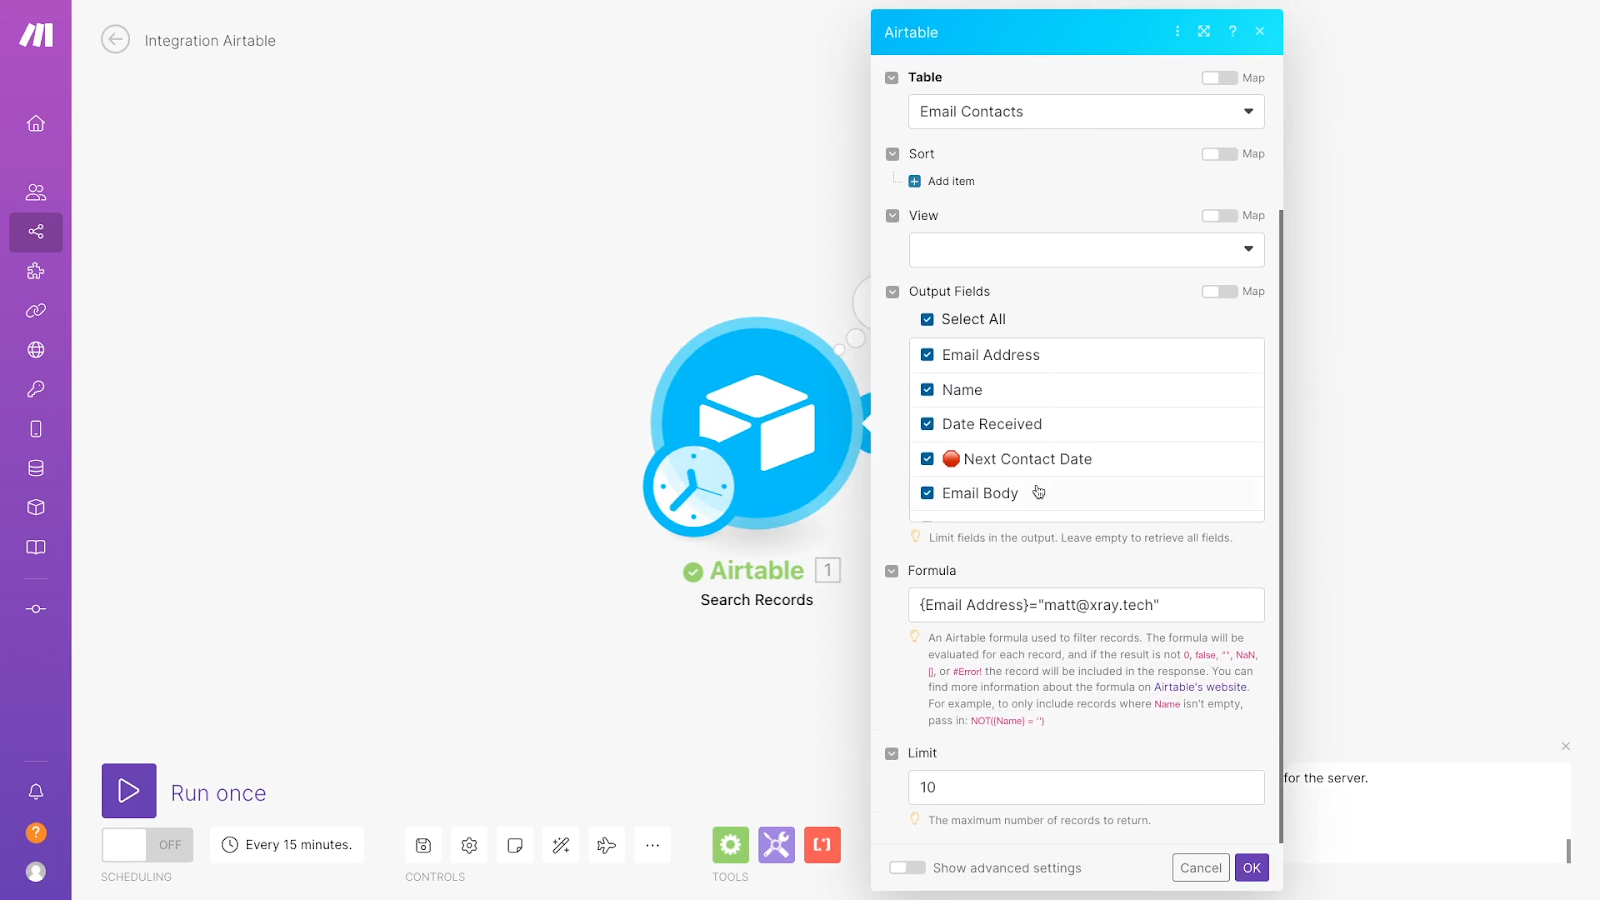Open the Make logo home
The width and height of the screenshot is (1600, 900).
tap(36, 35)
